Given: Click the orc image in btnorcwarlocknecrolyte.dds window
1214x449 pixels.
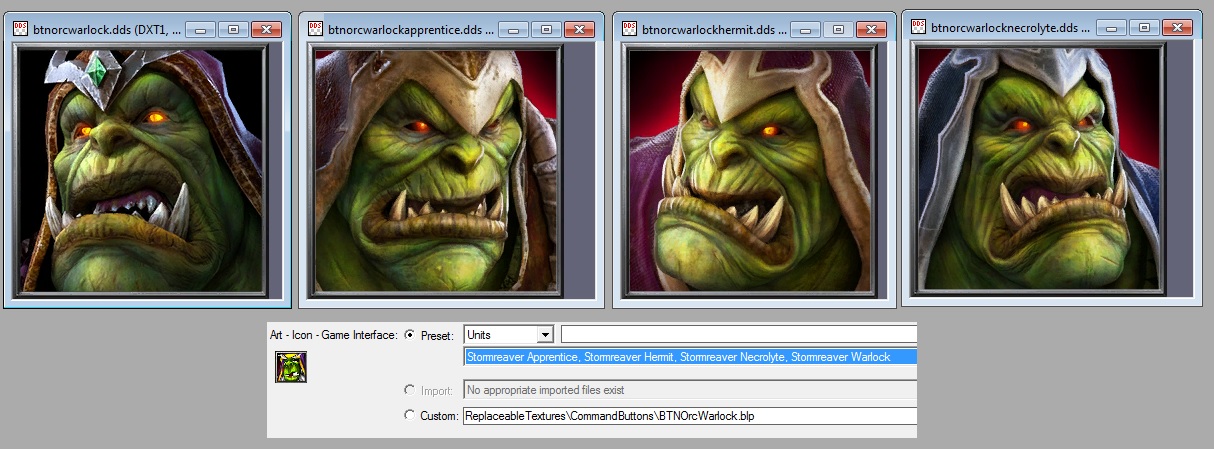Looking at the screenshot, I should tap(1037, 169).
